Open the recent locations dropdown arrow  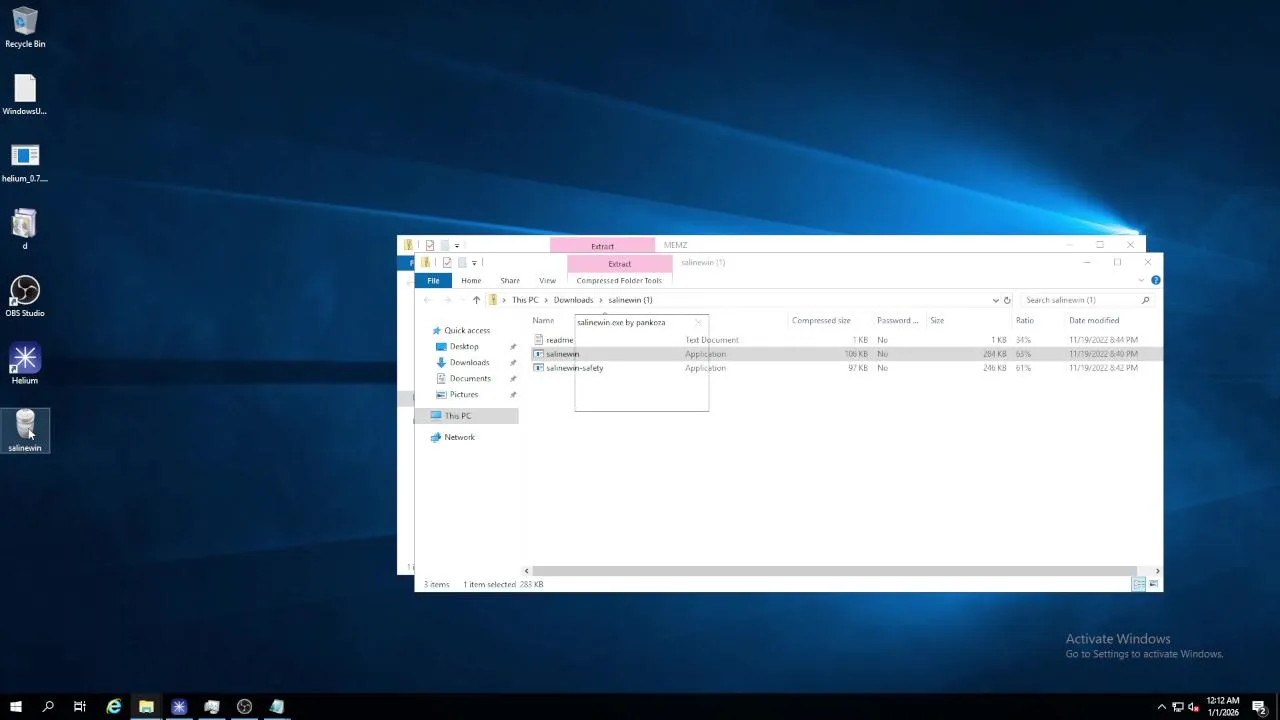click(x=461, y=300)
